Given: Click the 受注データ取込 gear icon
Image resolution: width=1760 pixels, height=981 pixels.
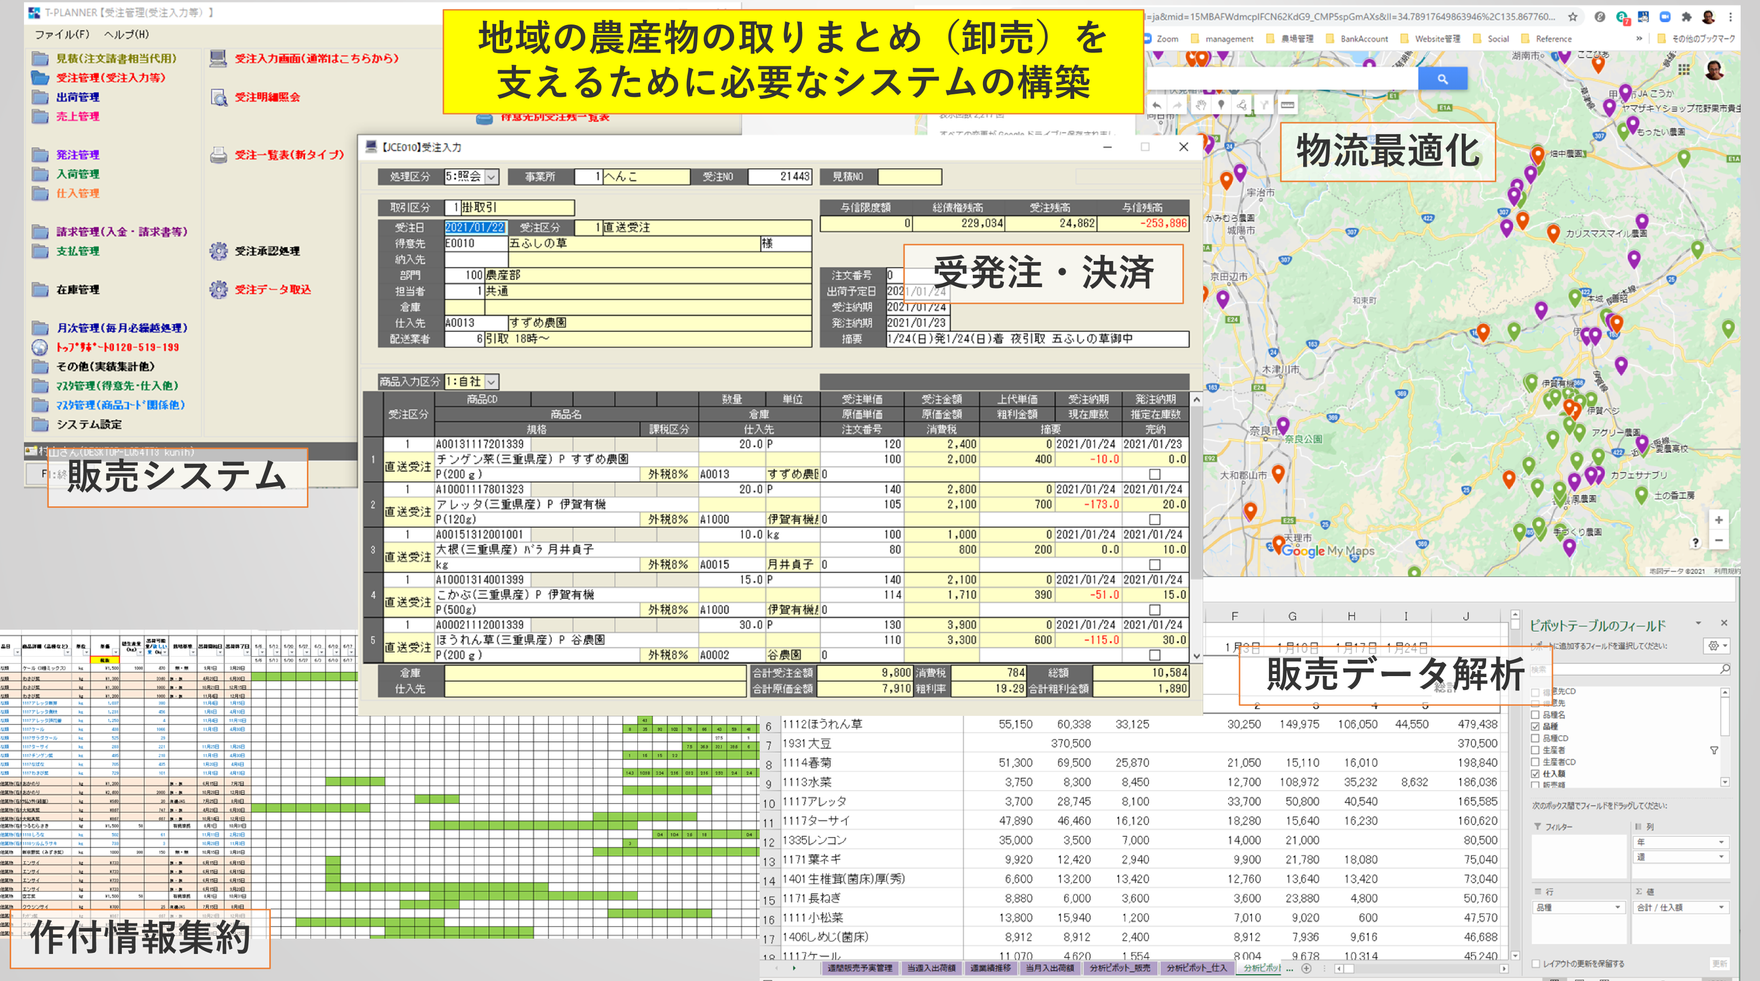Looking at the screenshot, I should [x=218, y=290].
